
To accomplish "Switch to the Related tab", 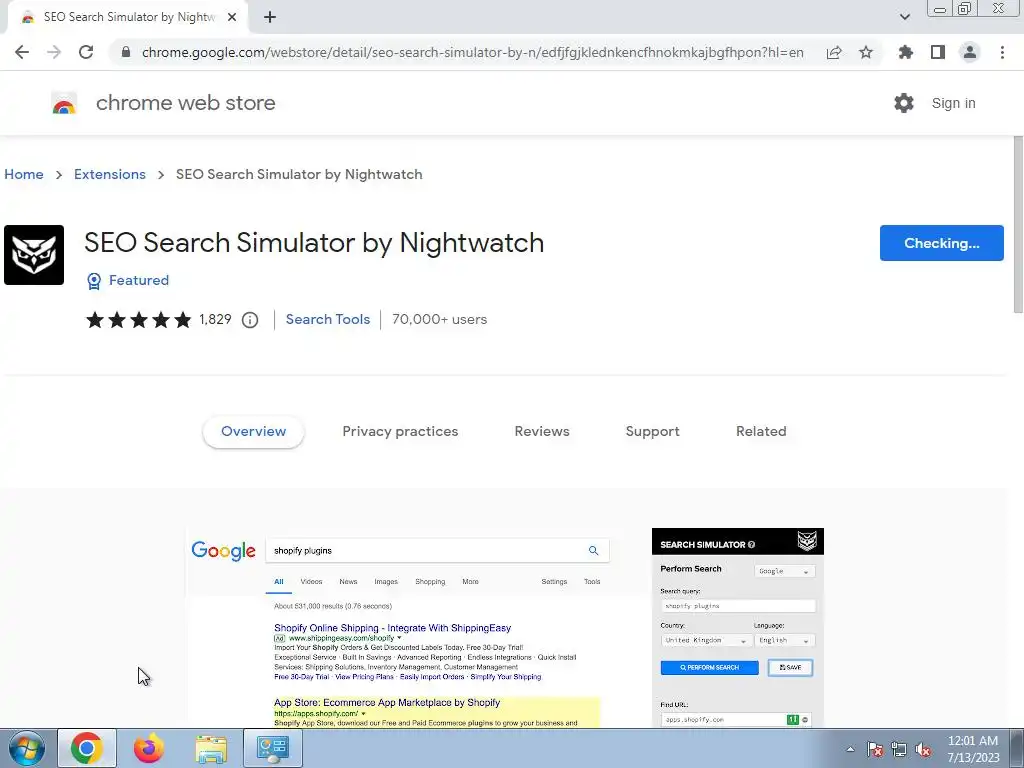I will [761, 432].
